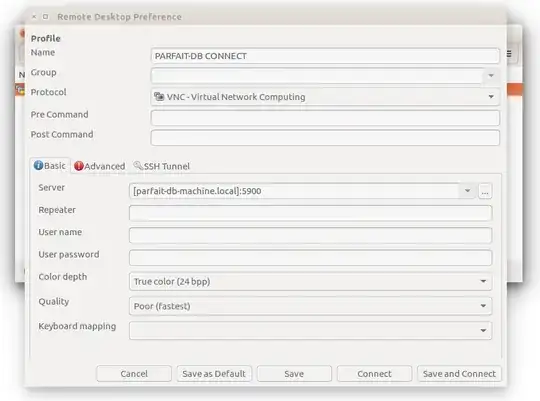Open the Group combo box dropdown arrow

491,75
